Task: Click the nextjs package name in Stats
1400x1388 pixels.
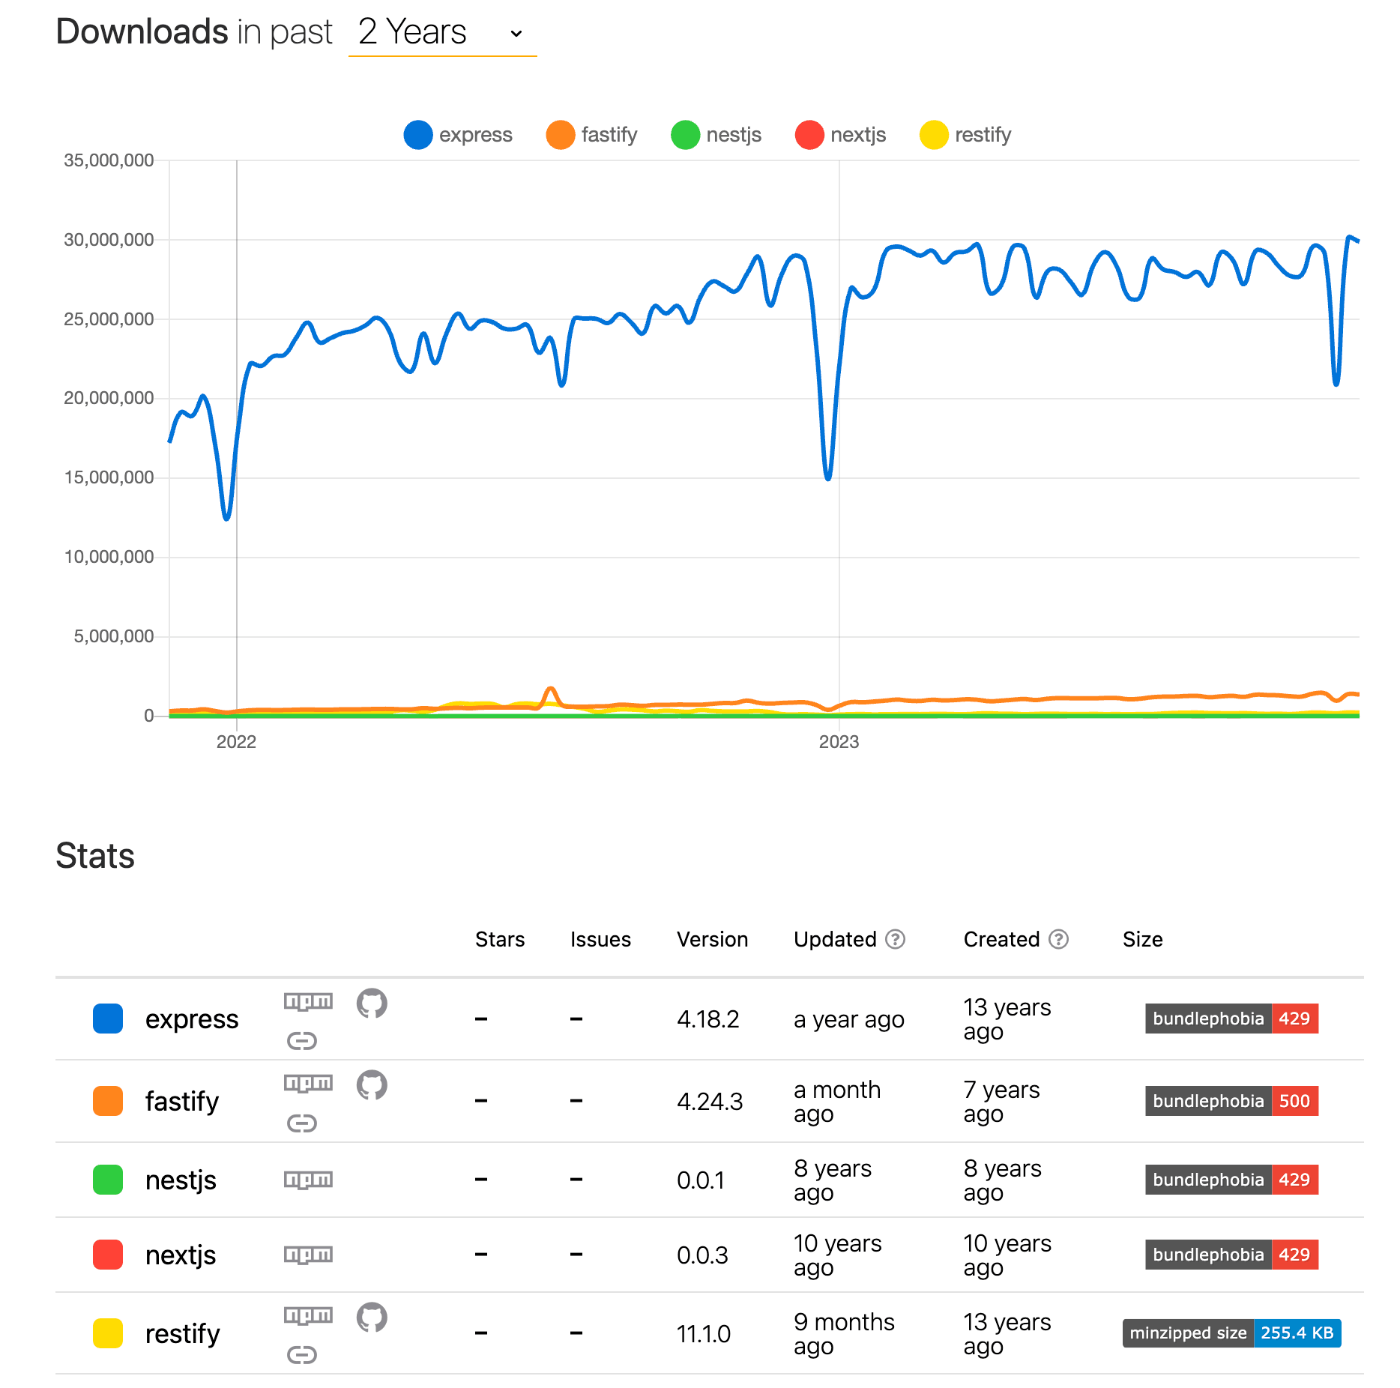Action: point(181,1256)
